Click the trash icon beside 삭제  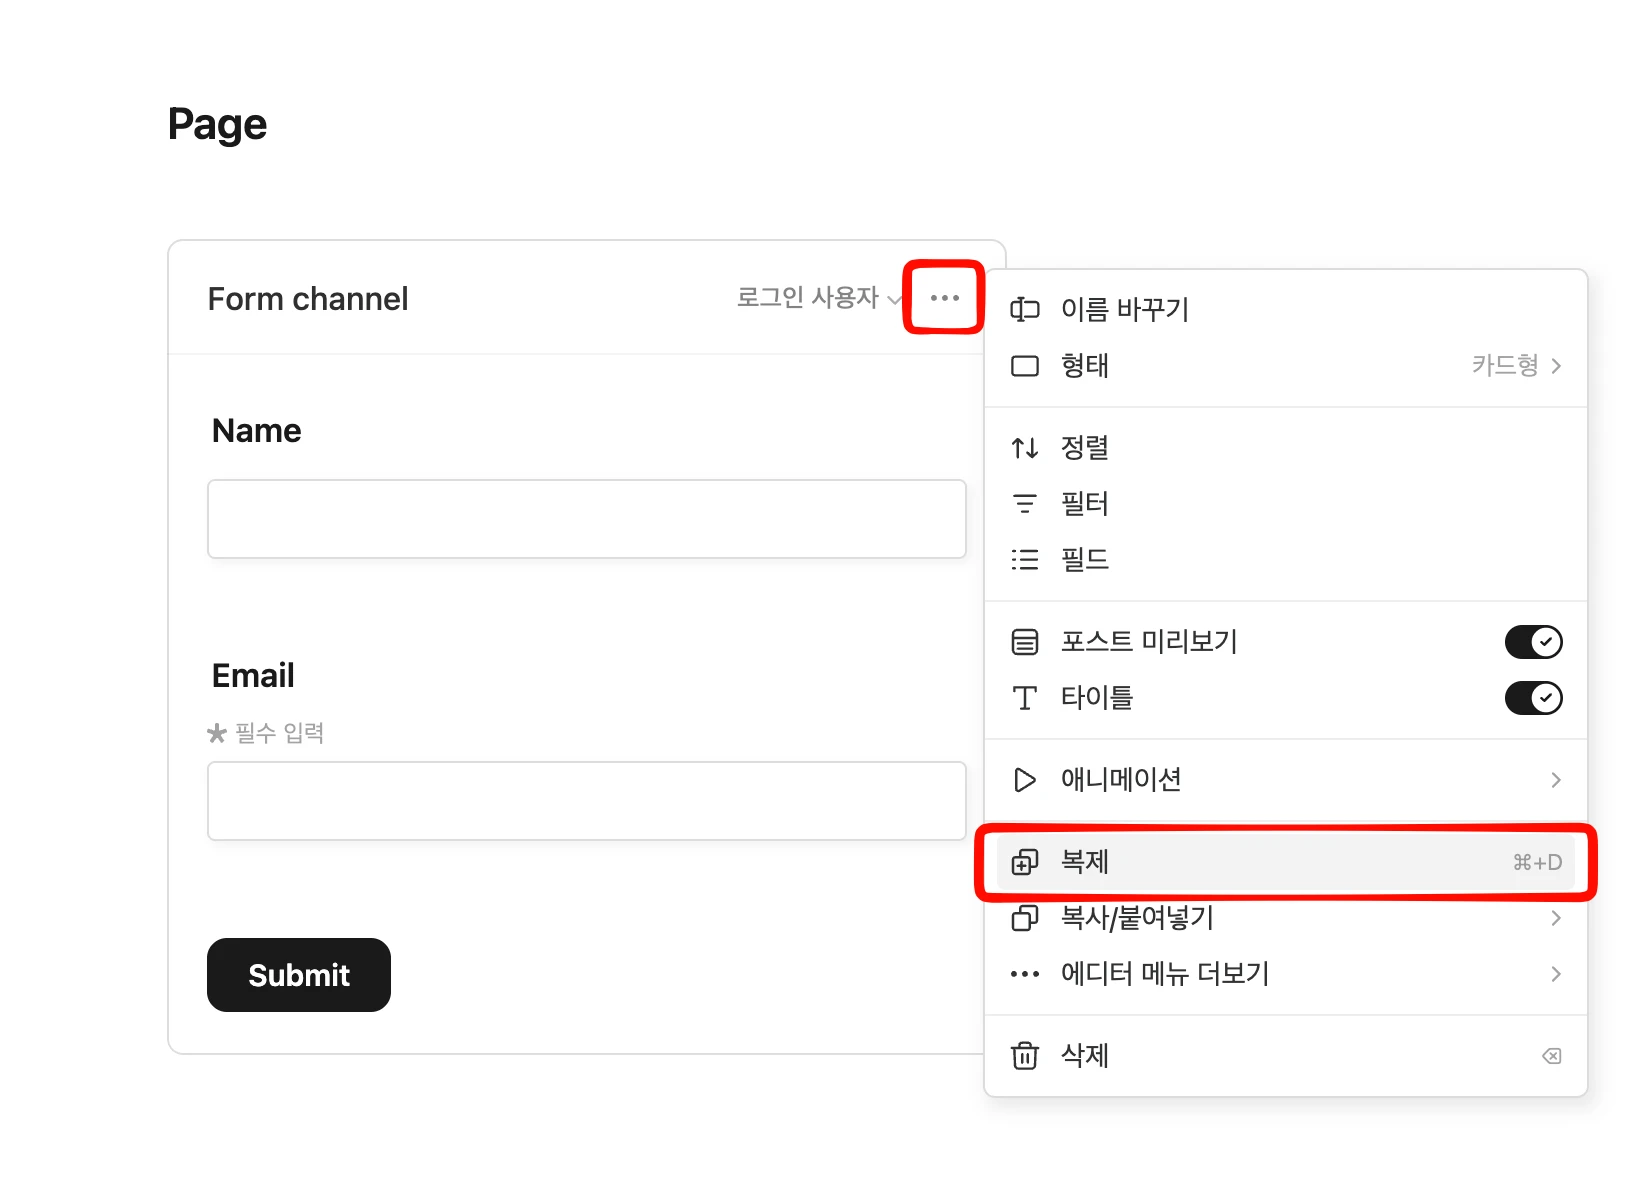[x=1024, y=1056]
